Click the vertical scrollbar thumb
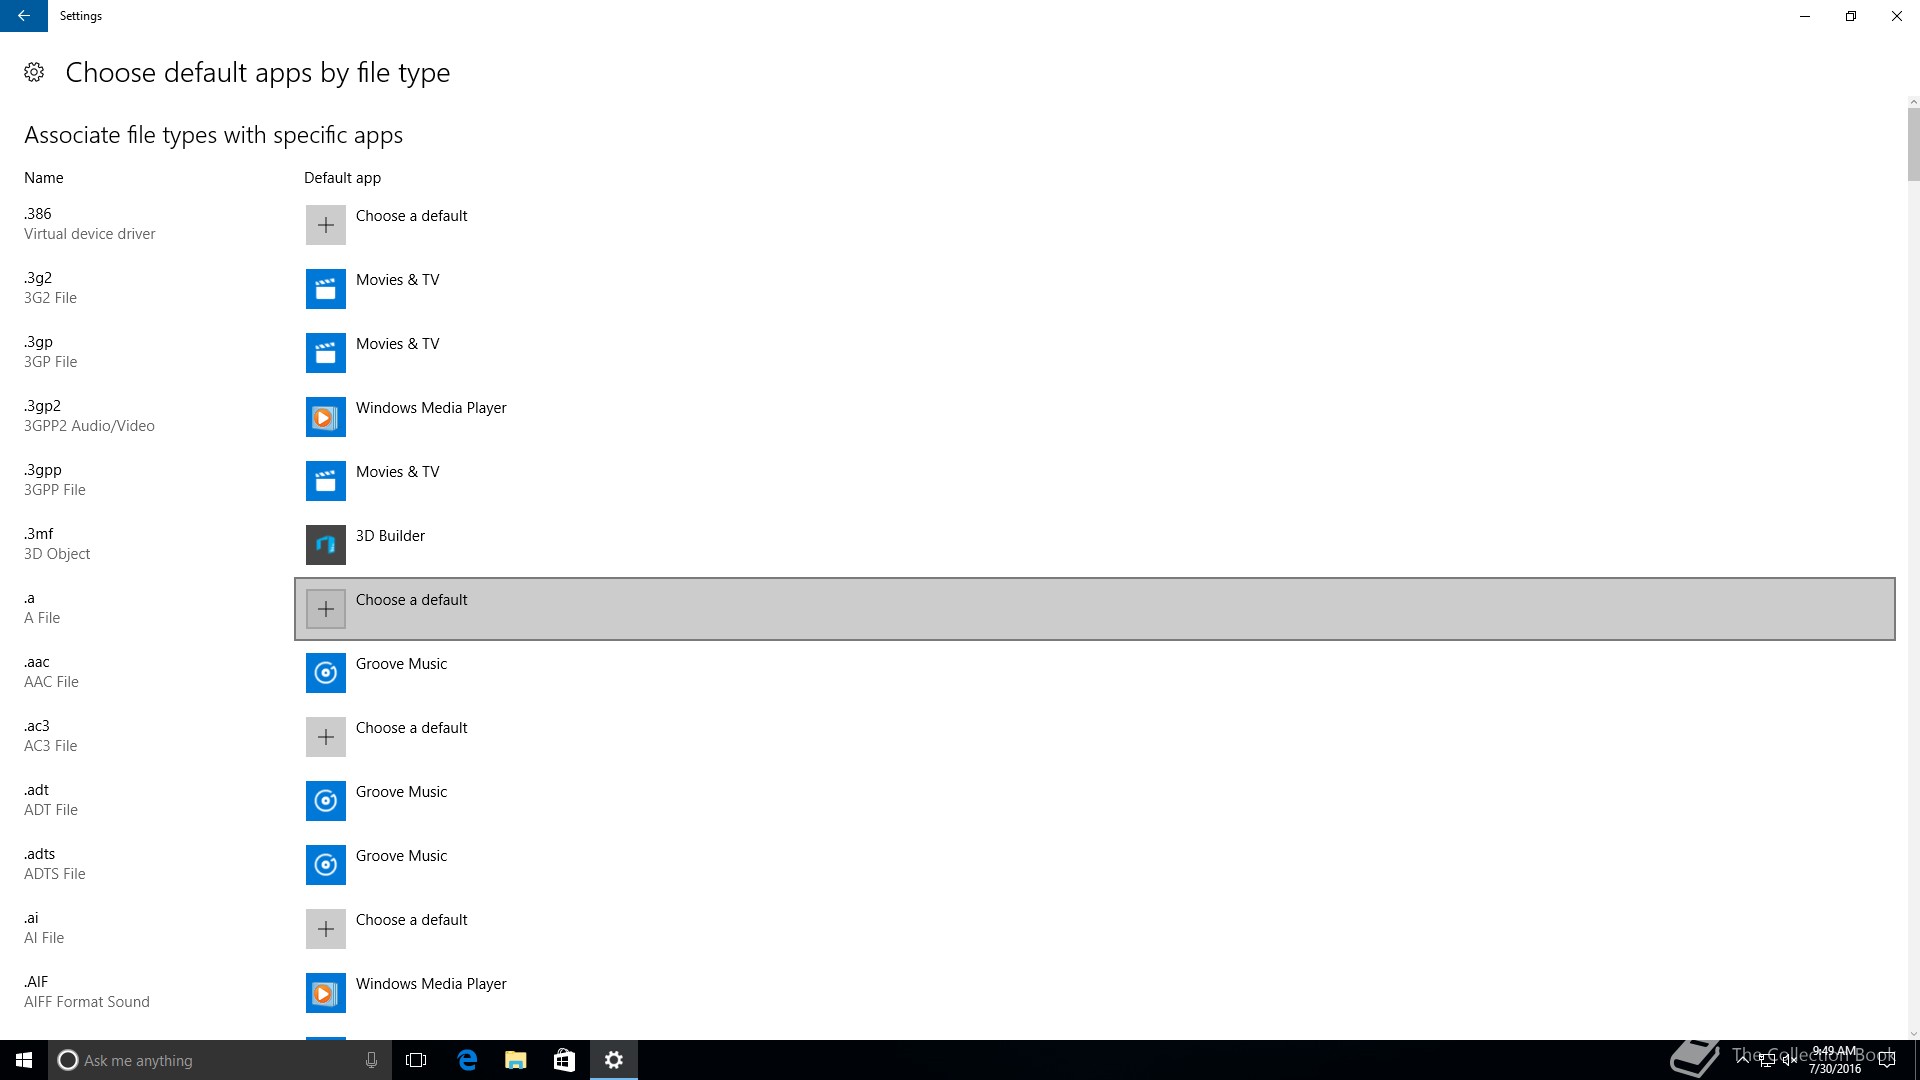This screenshot has width=1920, height=1080. point(1913,144)
